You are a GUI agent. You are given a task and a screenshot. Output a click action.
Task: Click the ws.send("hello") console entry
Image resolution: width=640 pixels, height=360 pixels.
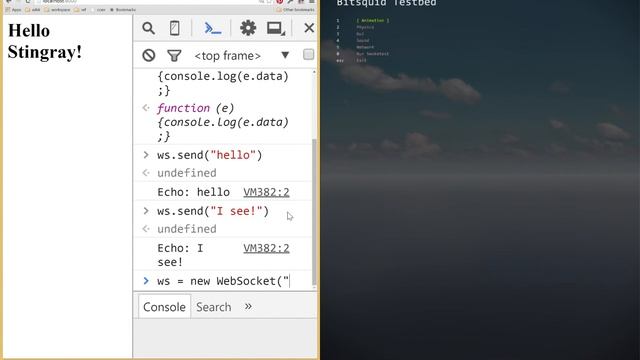coord(209,155)
